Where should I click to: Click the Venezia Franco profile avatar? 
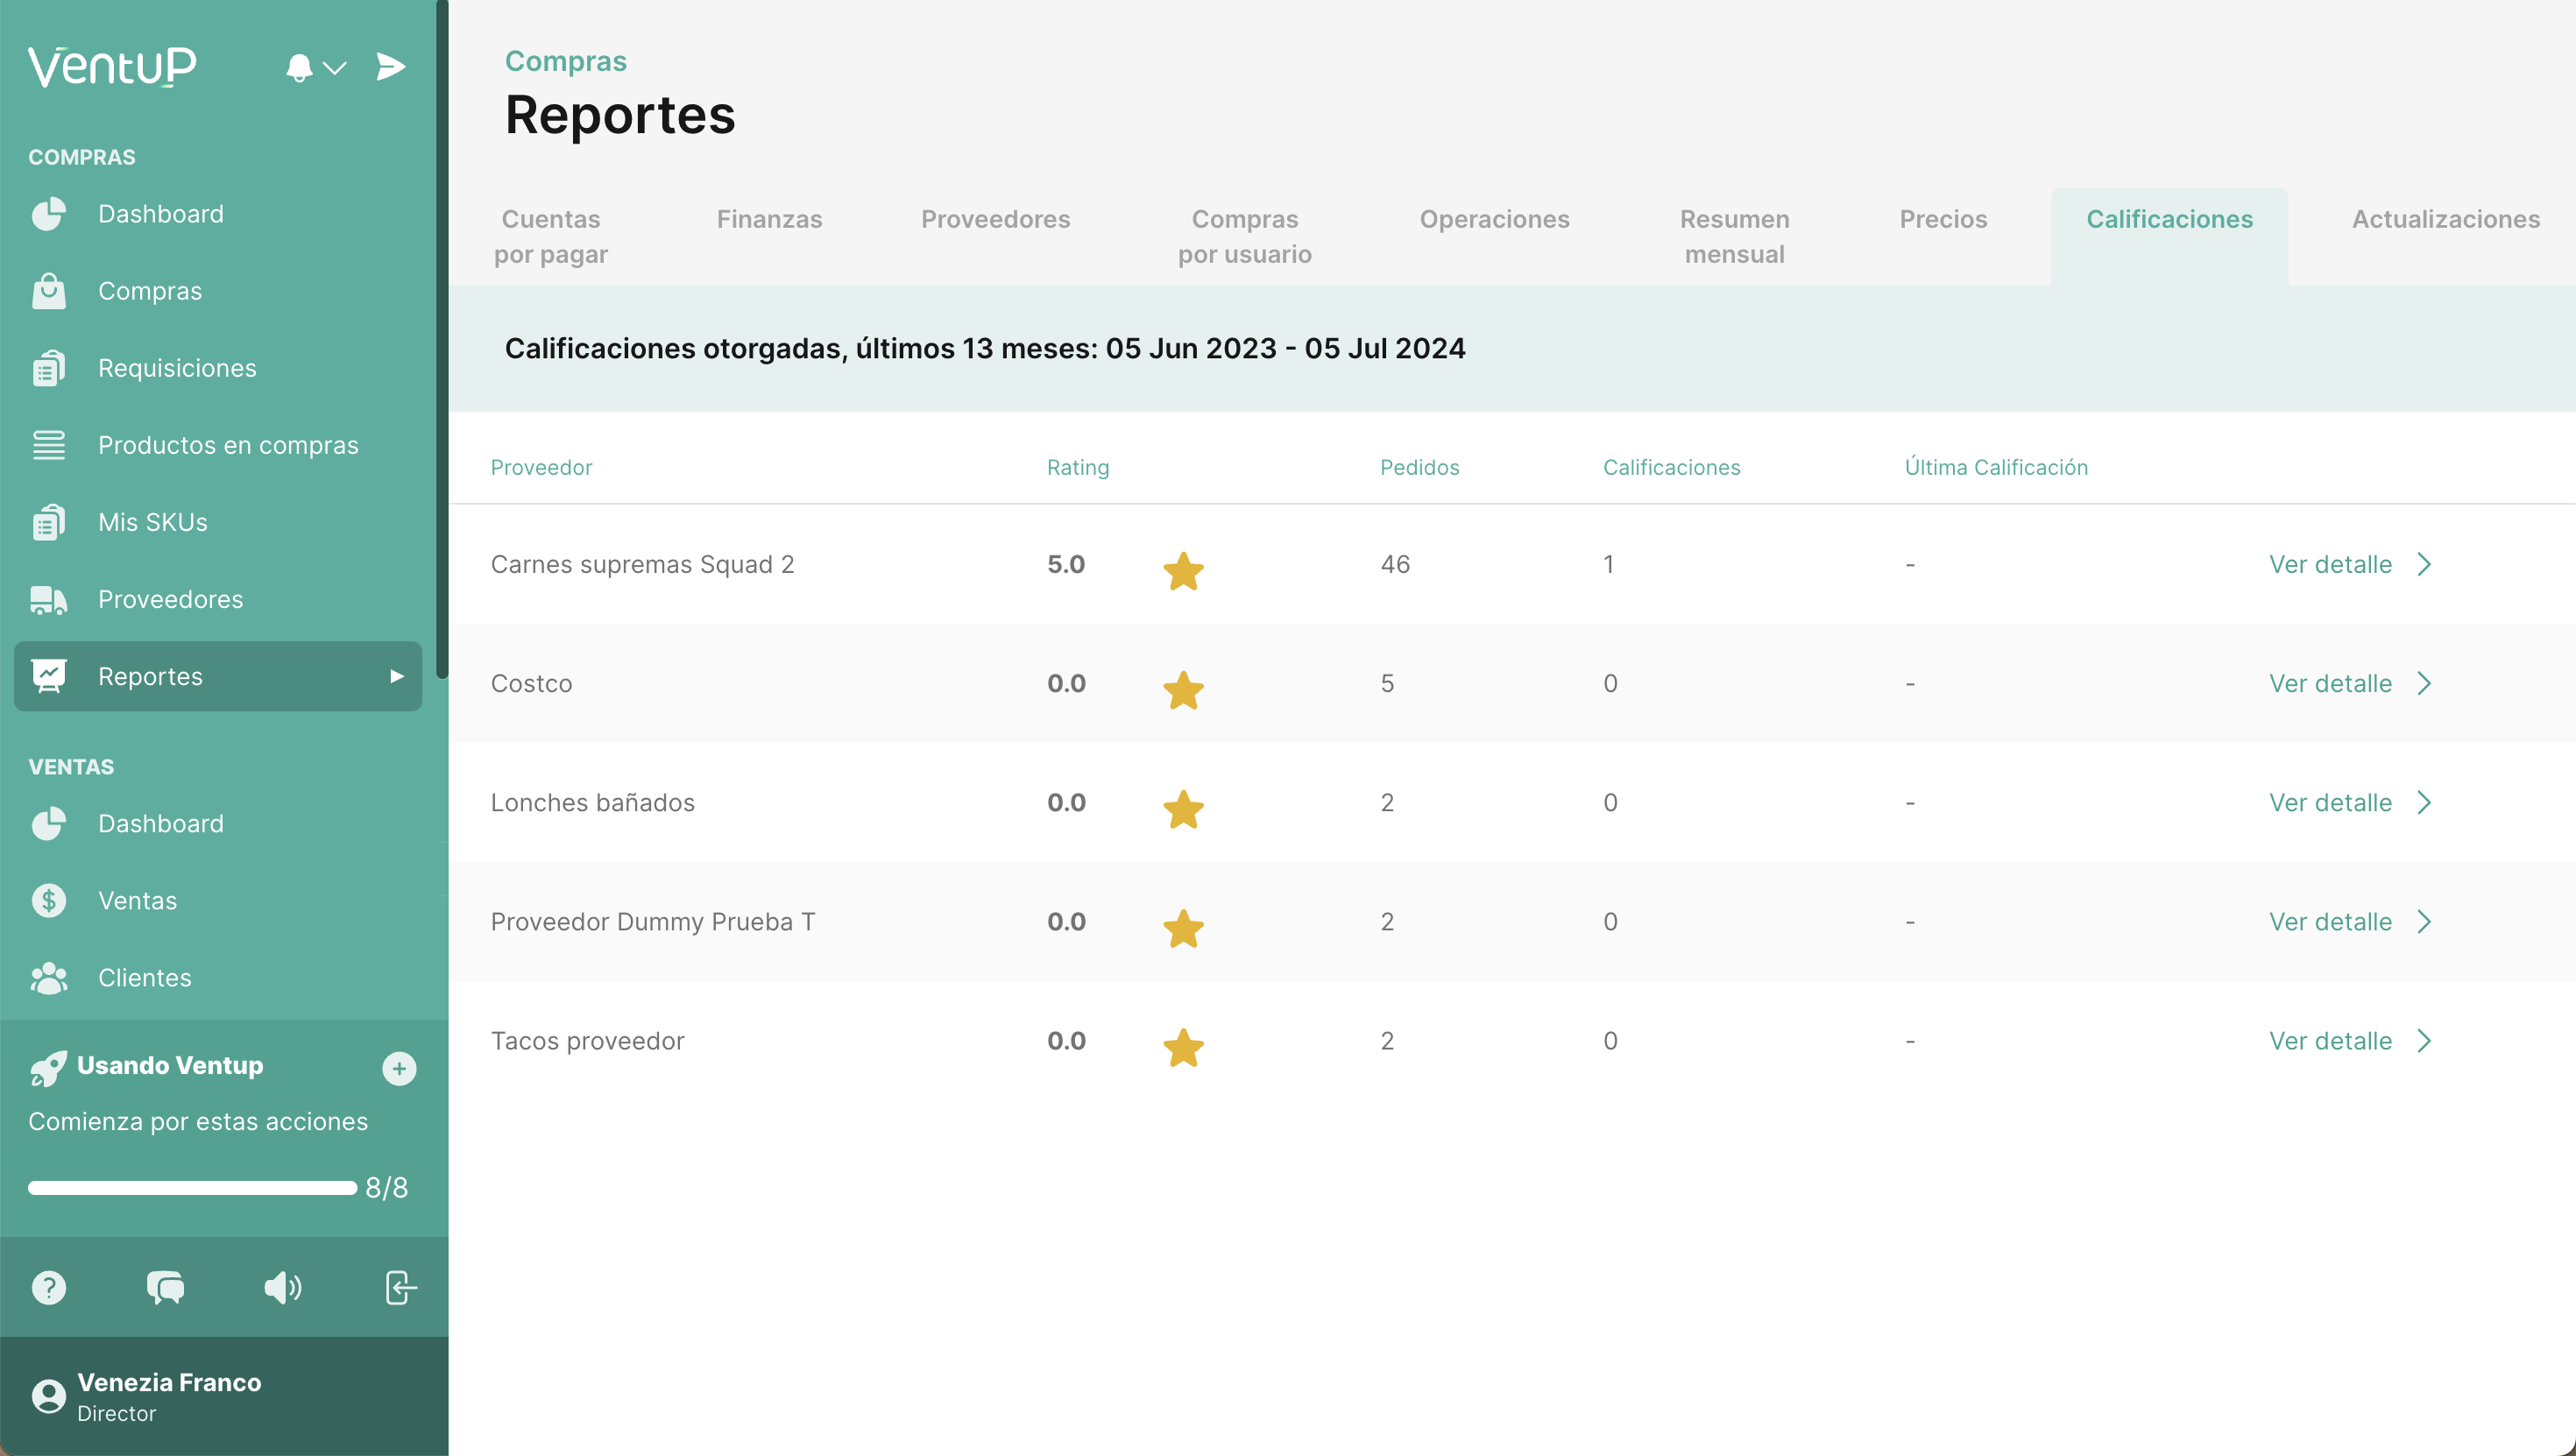coord(48,1396)
